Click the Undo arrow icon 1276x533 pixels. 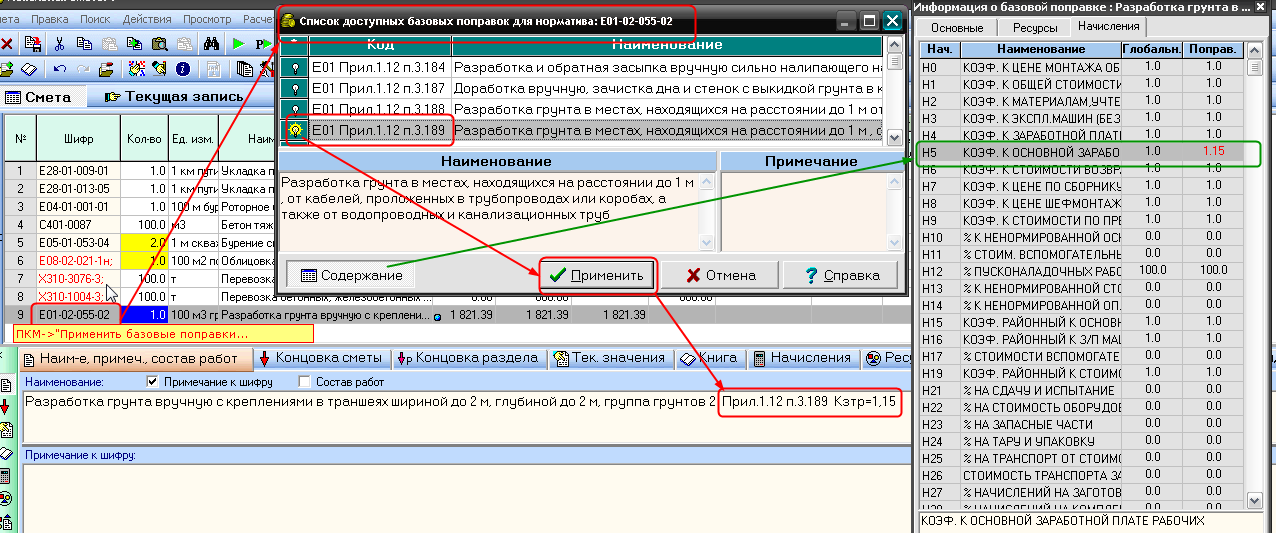tap(60, 69)
